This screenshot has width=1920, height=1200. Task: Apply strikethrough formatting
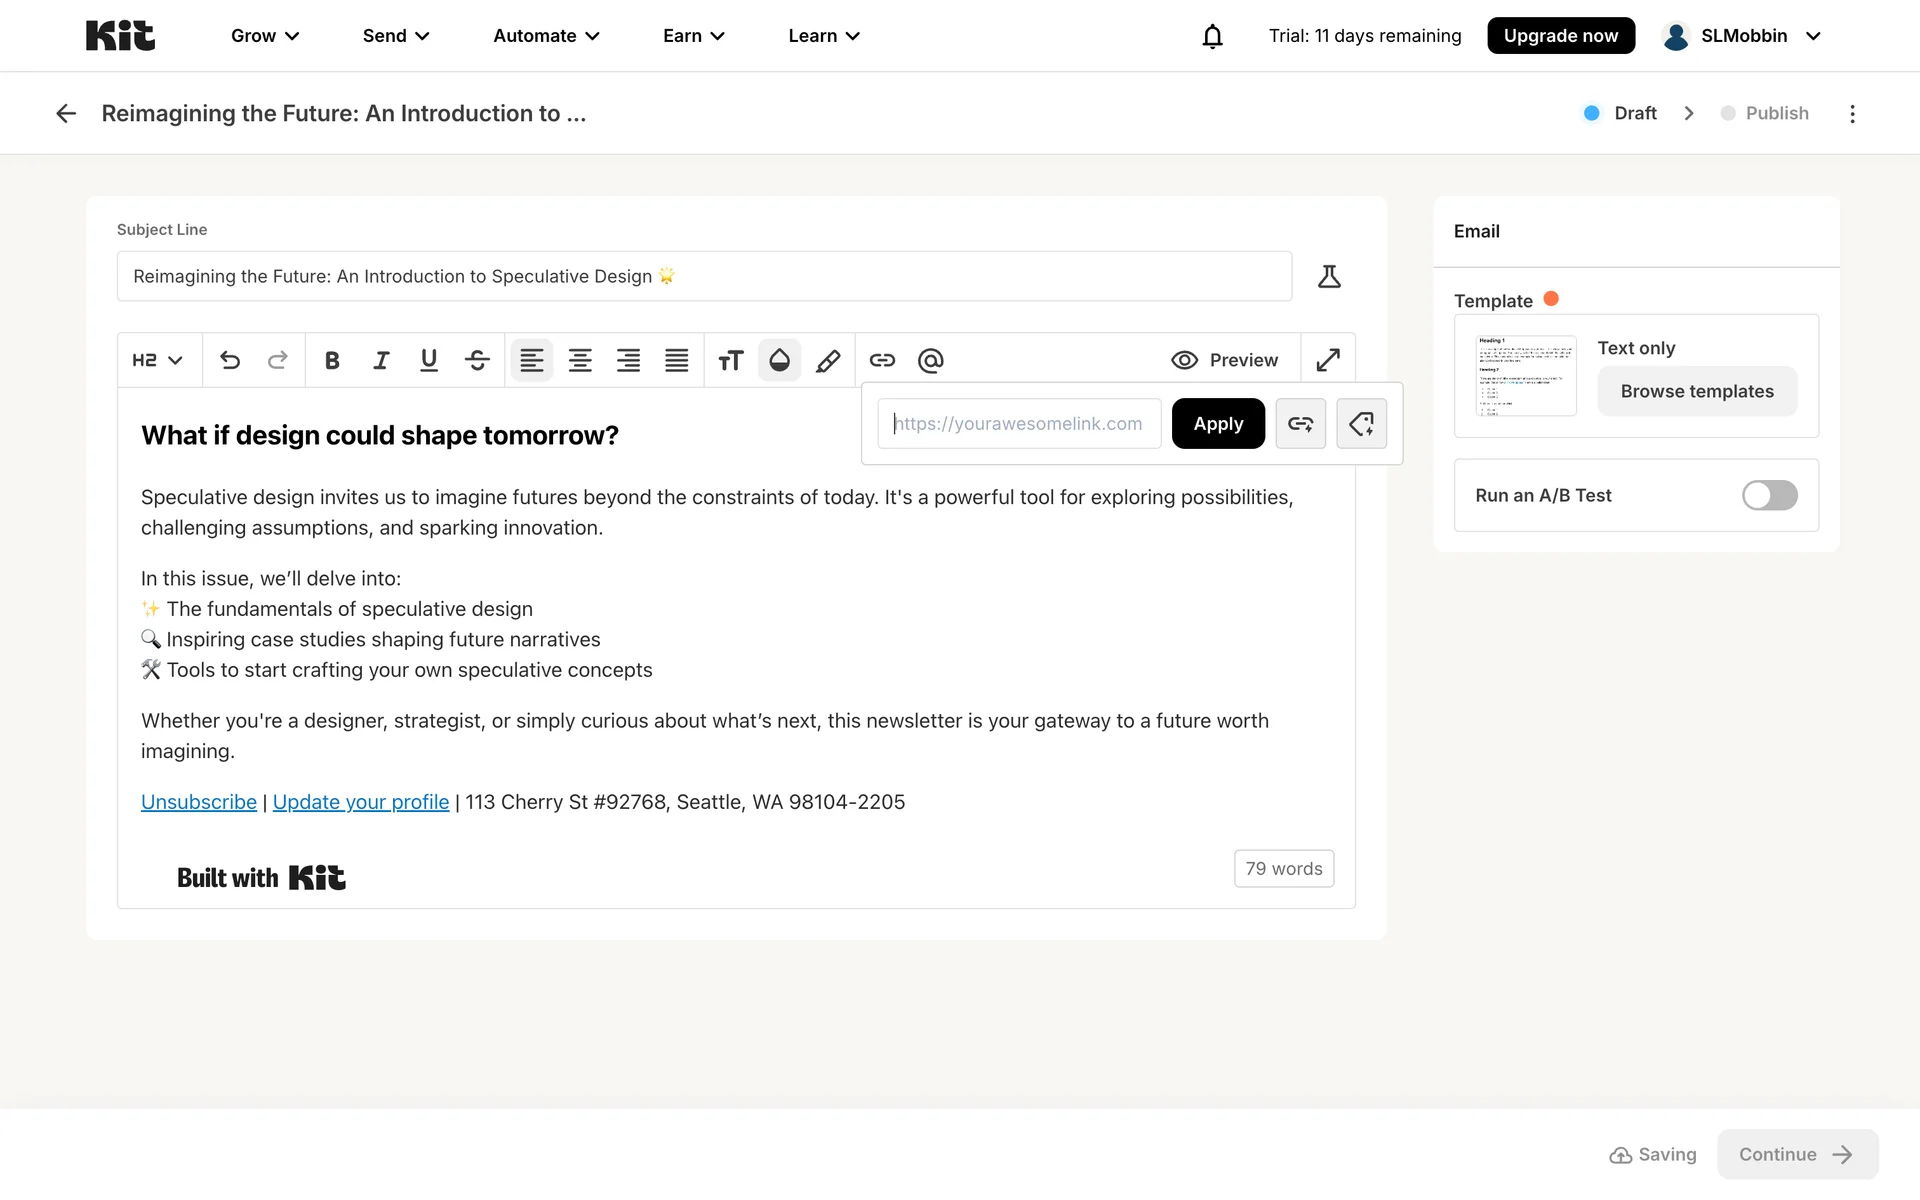click(x=477, y=360)
